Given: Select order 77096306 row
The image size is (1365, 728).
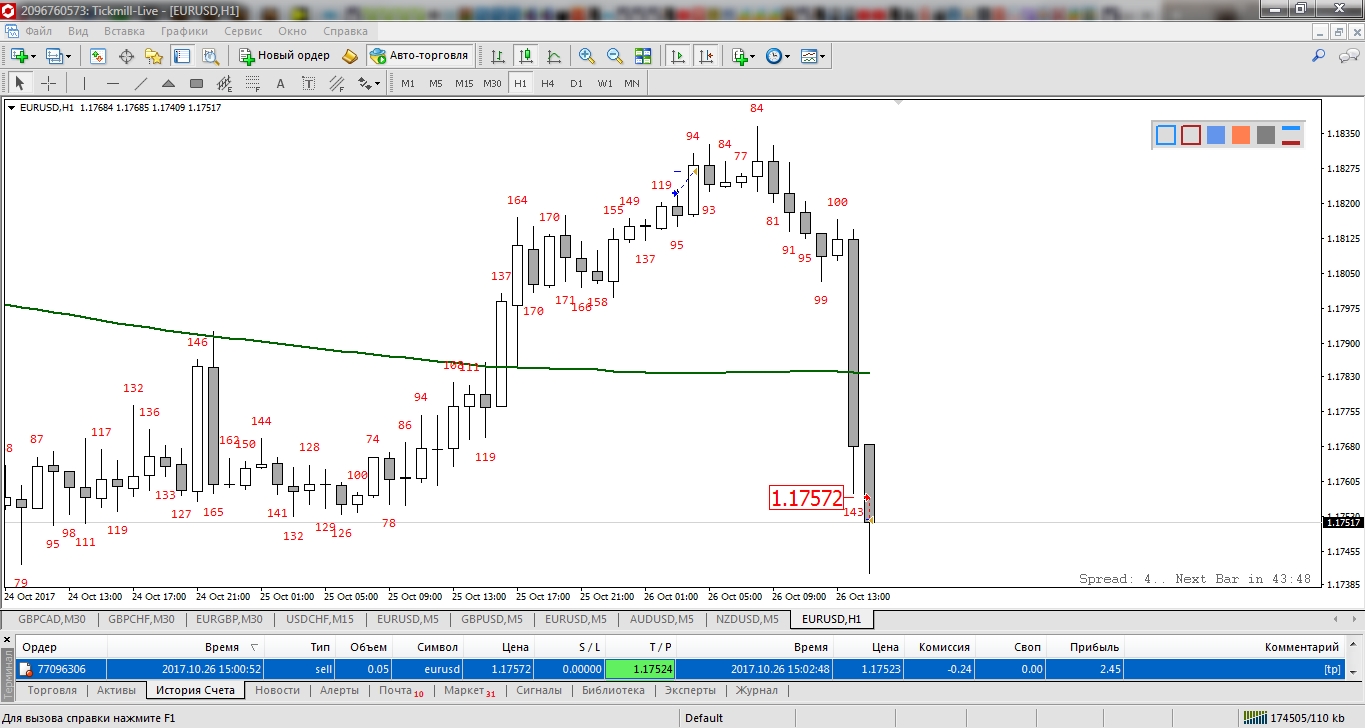Looking at the screenshot, I should click(x=680, y=669).
